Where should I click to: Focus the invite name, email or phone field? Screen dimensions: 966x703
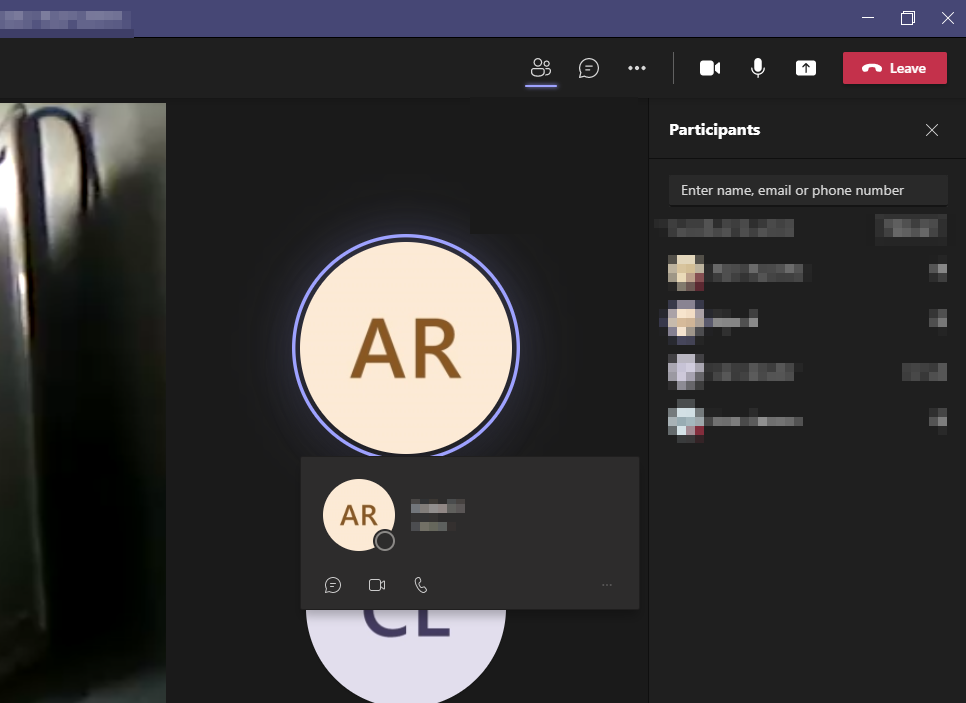[808, 190]
